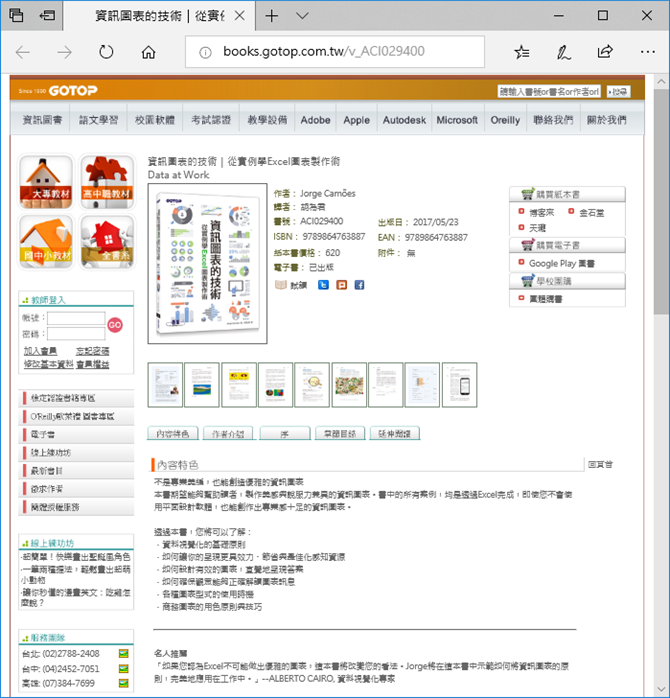
Task: Click the first preview page thumbnail
Action: pyautogui.click(x=165, y=385)
